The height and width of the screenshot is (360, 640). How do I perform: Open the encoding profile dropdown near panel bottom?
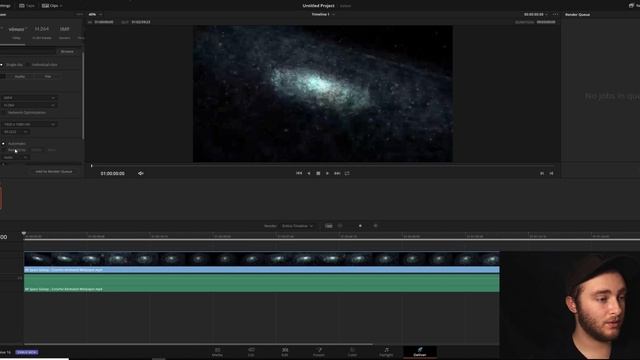point(16,158)
